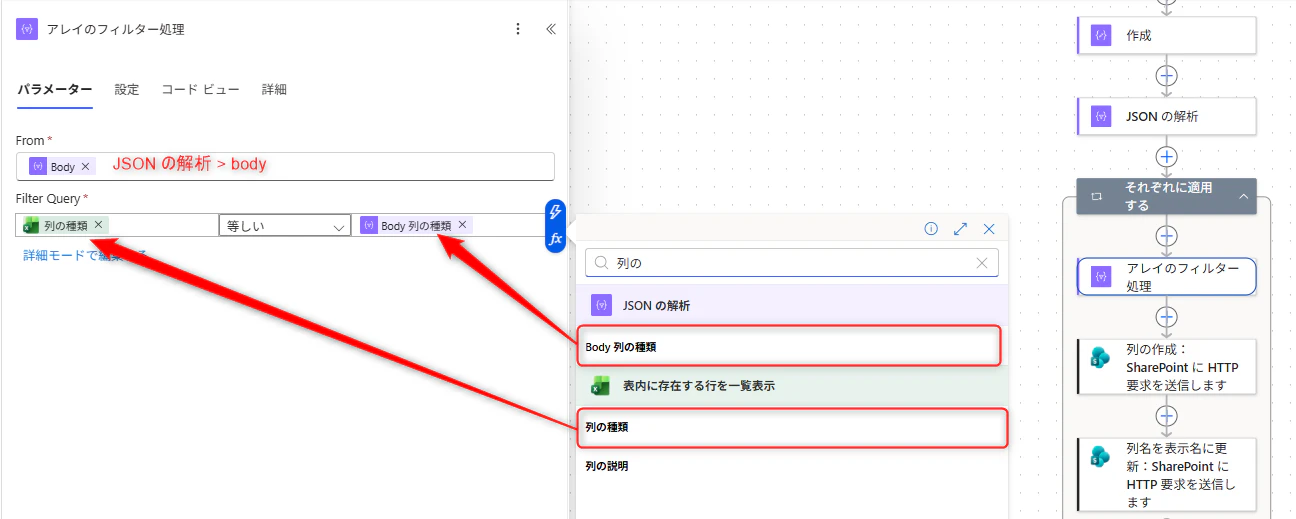Screen dimensions: 1296x519
Task: Open the more options menu for アレイのフィルター処理
Action: point(518,29)
